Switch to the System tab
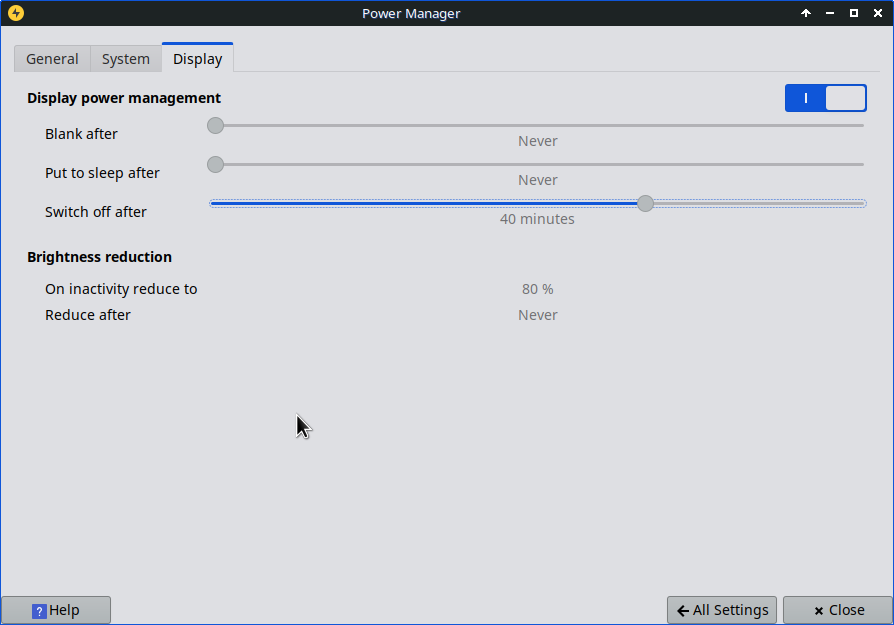 pyautogui.click(x=125, y=59)
